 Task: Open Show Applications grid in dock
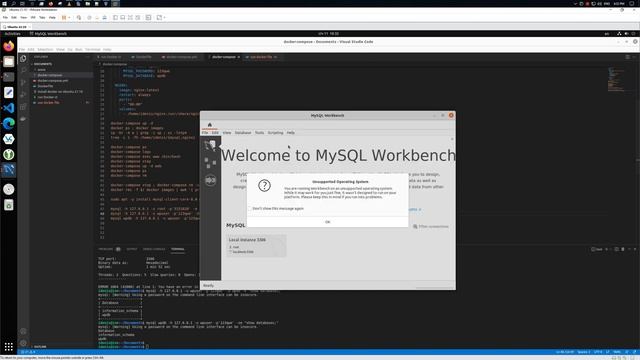pos(9,347)
